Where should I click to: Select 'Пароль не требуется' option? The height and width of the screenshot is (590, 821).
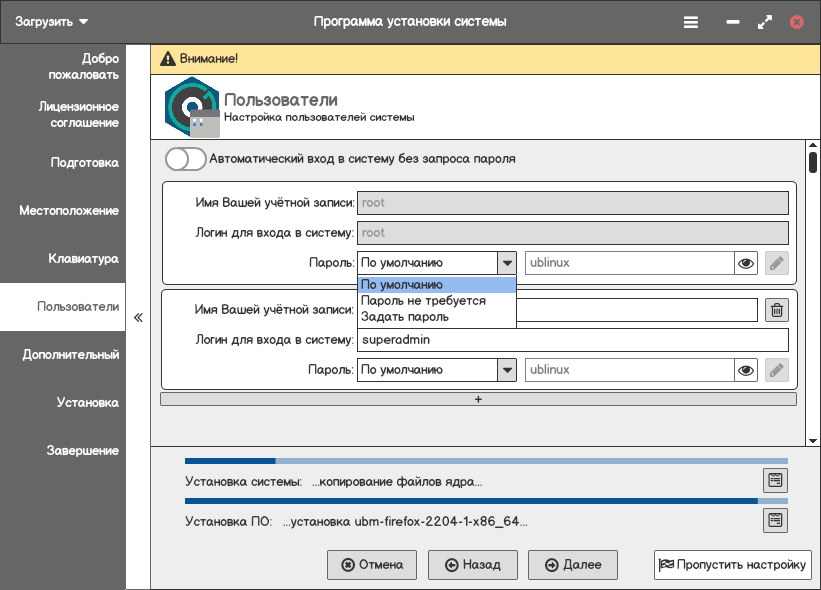pos(423,301)
